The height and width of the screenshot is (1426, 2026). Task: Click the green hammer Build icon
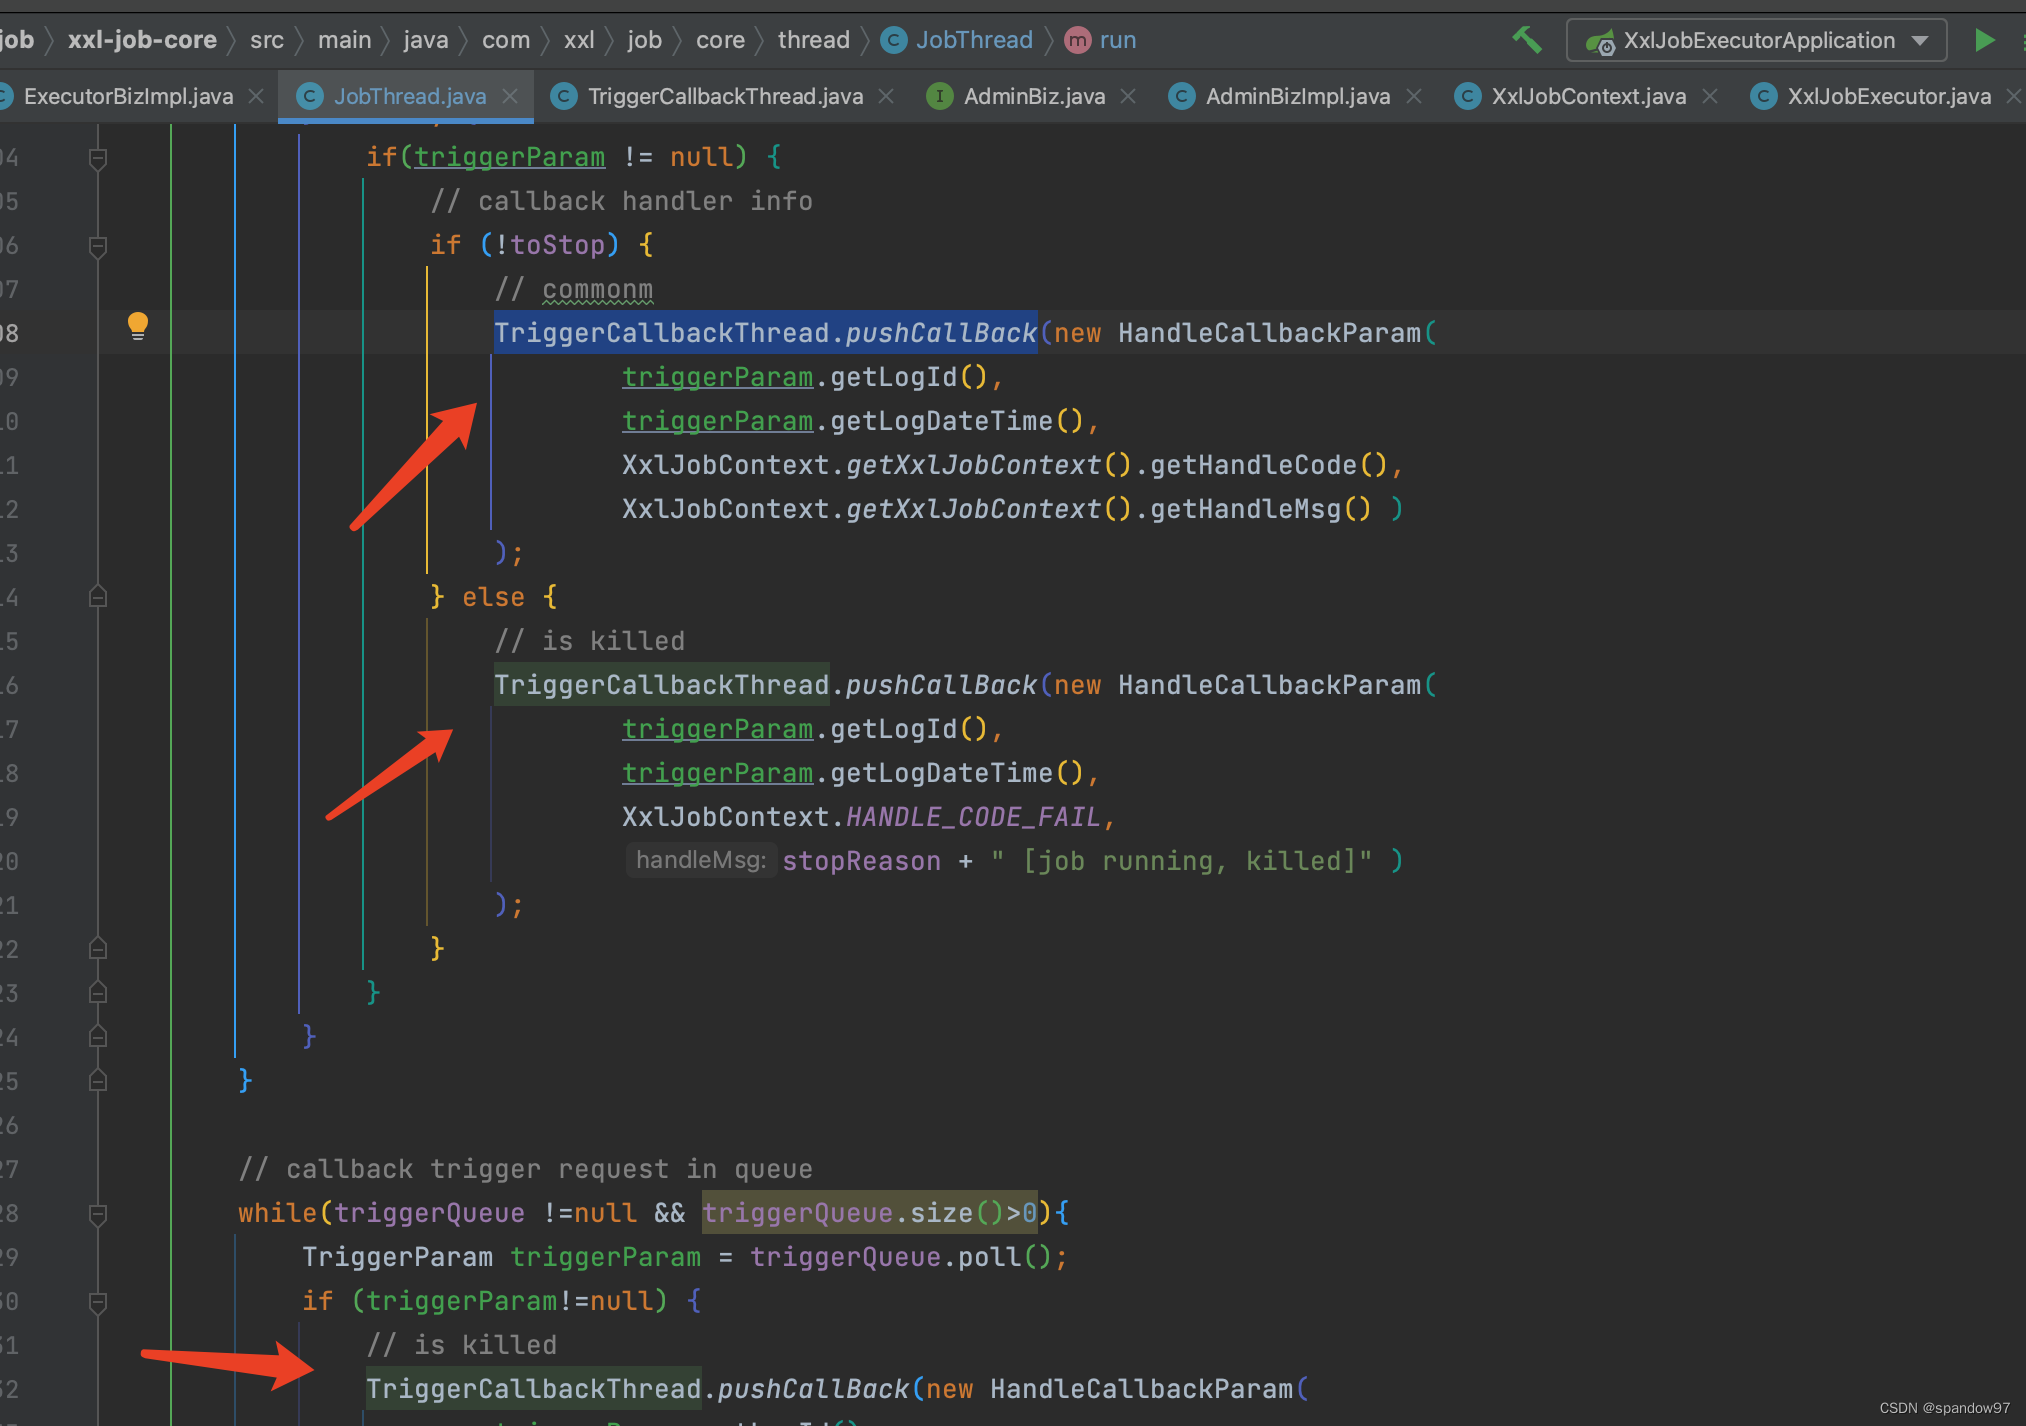(x=1526, y=40)
